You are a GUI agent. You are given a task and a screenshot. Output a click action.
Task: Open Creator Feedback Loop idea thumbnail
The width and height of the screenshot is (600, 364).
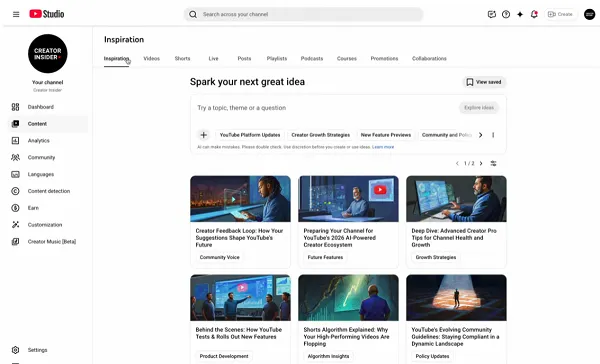point(240,199)
